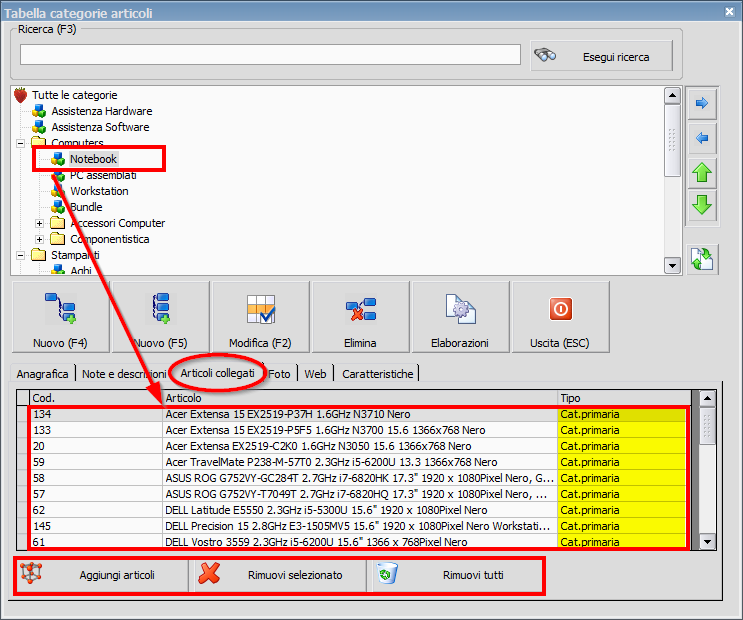
Task: Click Rimuovi selezionato button
Action: pos(280,575)
